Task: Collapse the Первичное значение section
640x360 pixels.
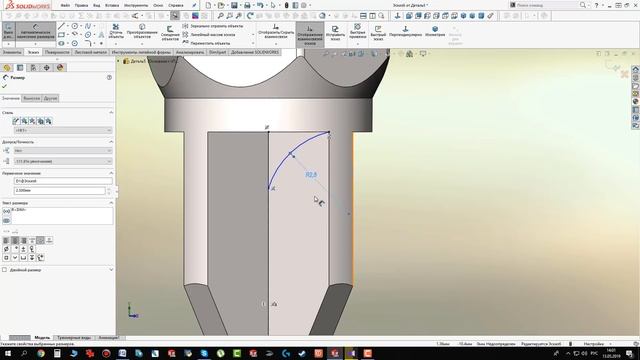Action: (x=111, y=173)
